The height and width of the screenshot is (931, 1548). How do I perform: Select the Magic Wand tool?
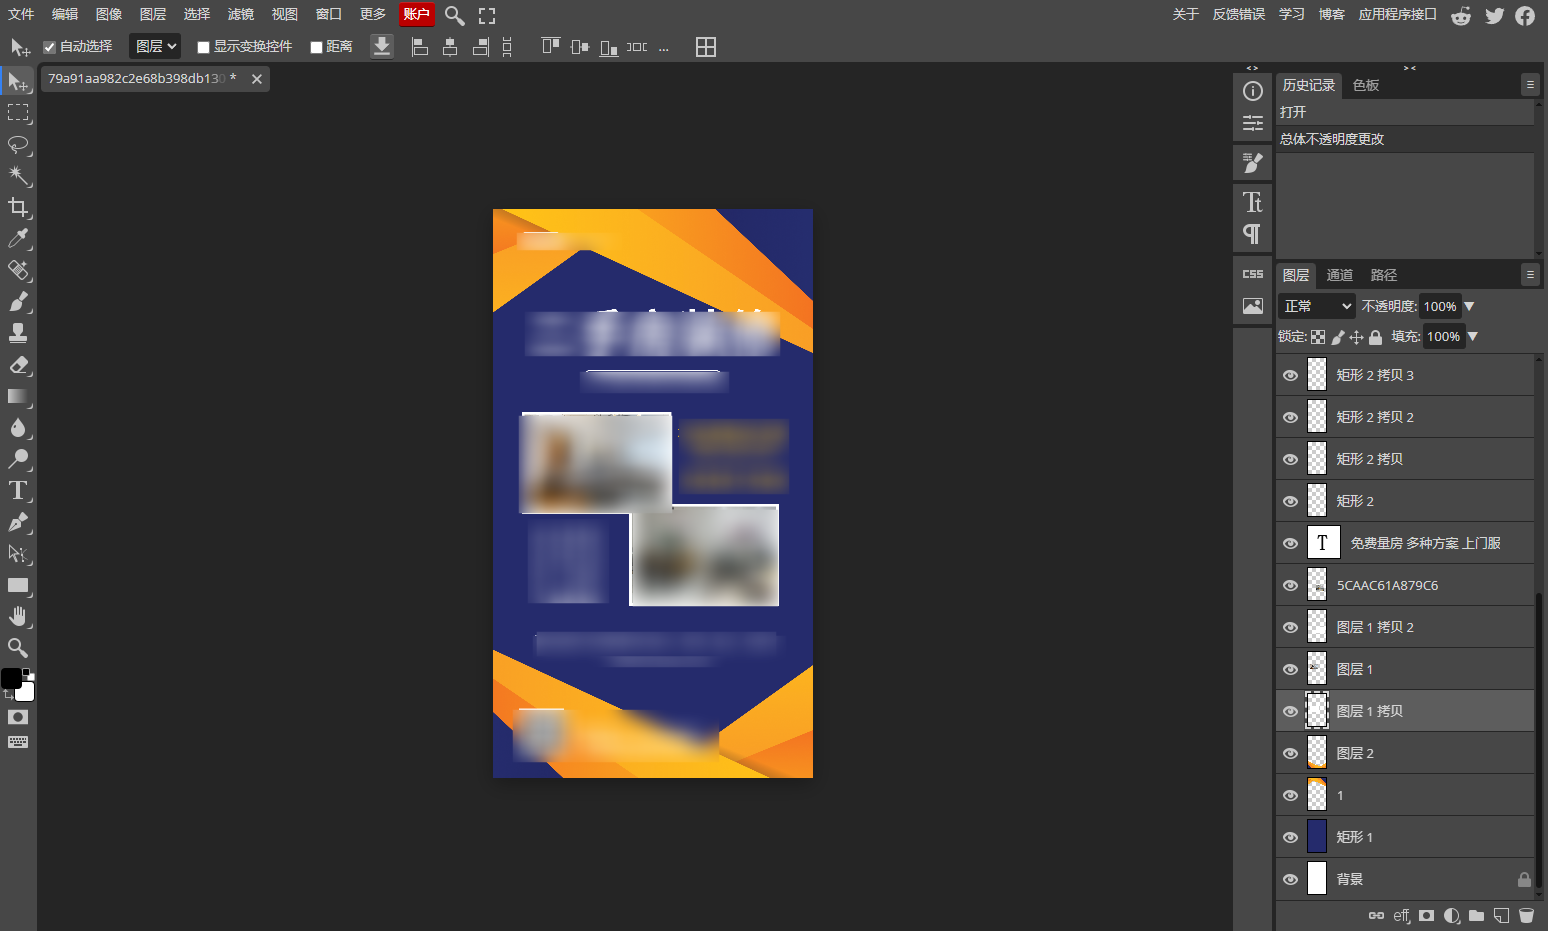point(18,176)
